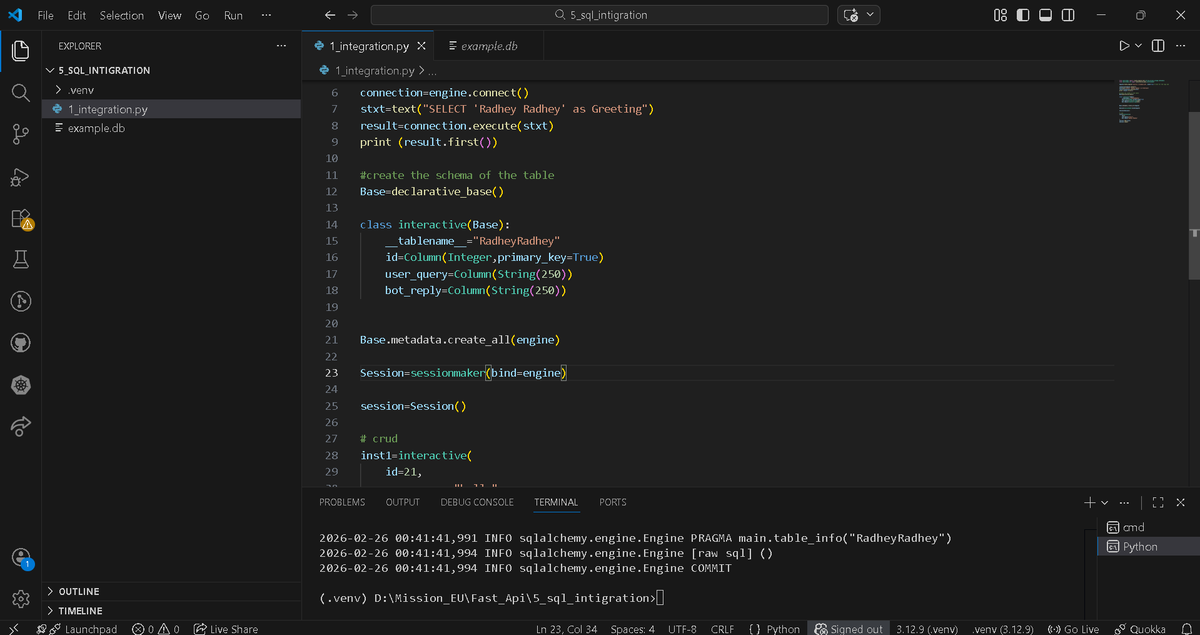The image size is (1200, 635).
Task: Click the new terminal plus icon
Action: click(x=1090, y=502)
